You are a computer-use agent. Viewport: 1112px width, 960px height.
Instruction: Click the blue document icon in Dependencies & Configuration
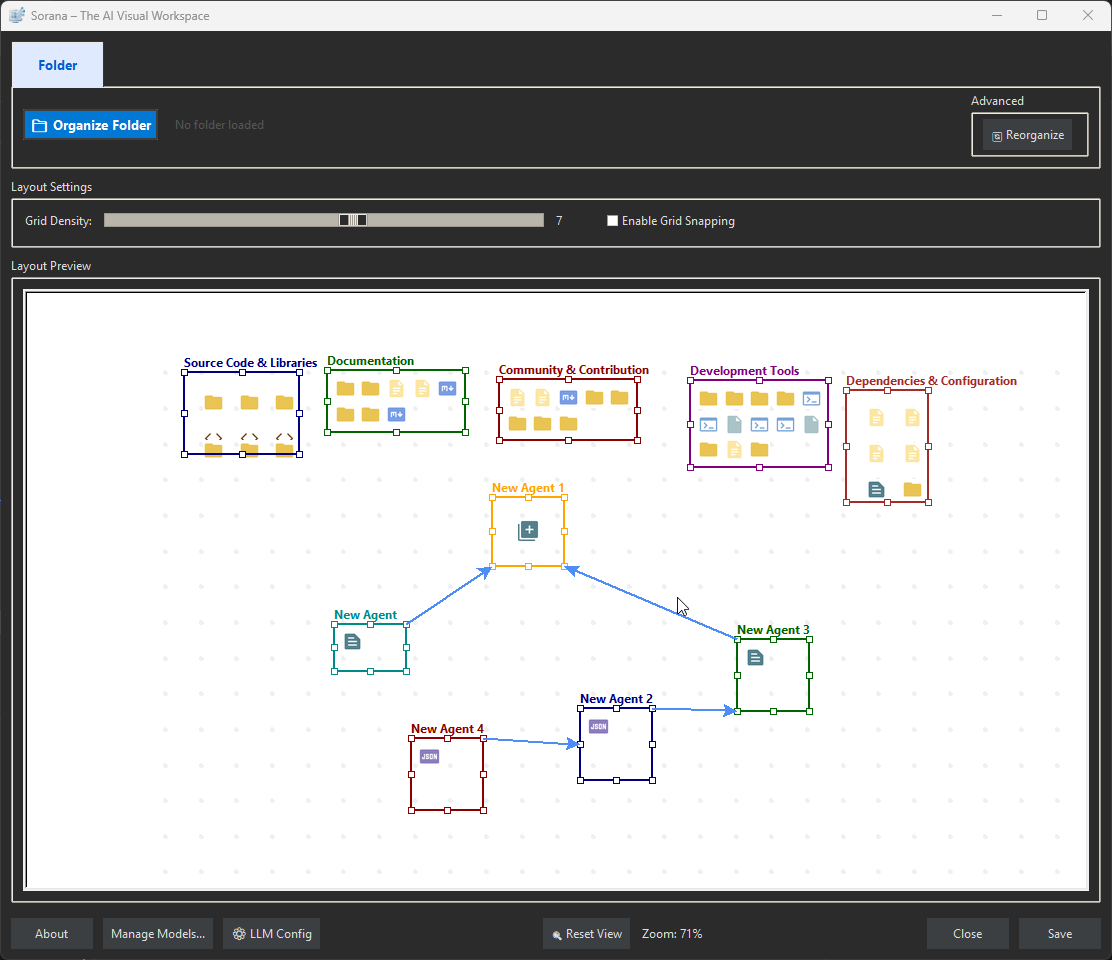(x=876, y=489)
